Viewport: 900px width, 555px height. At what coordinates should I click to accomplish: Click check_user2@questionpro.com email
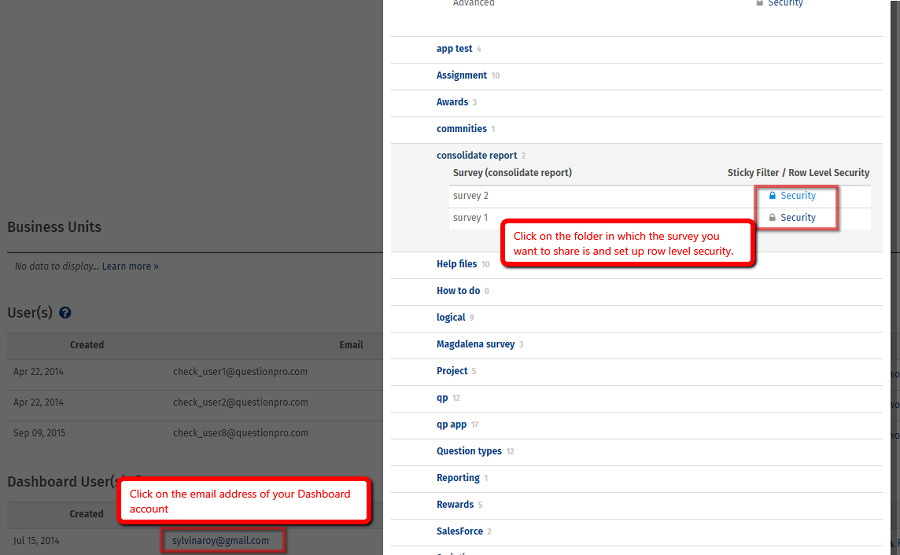(240, 402)
